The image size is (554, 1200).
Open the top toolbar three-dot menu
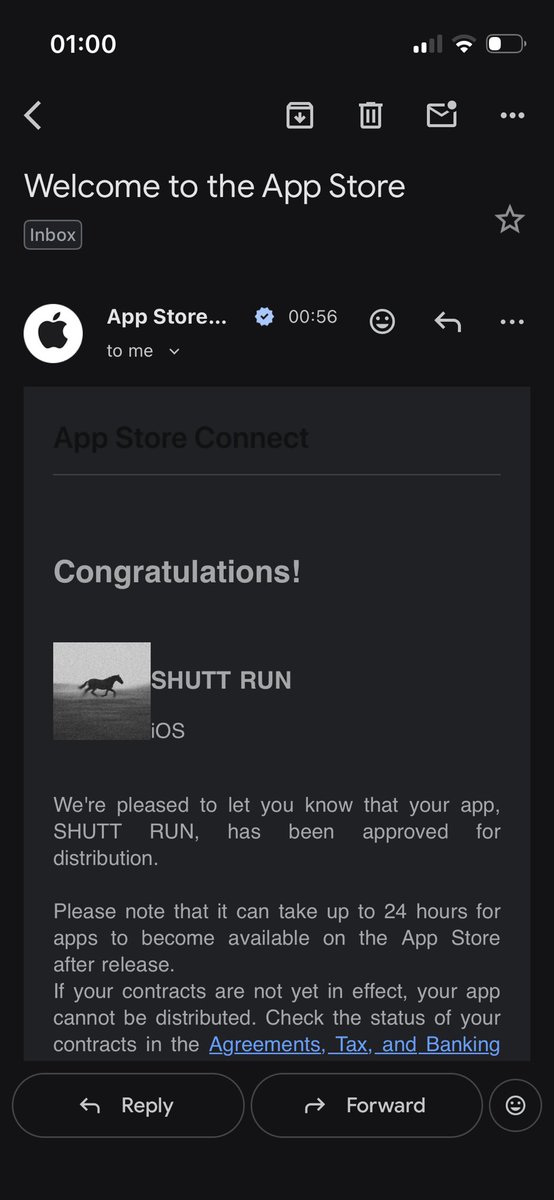point(512,116)
